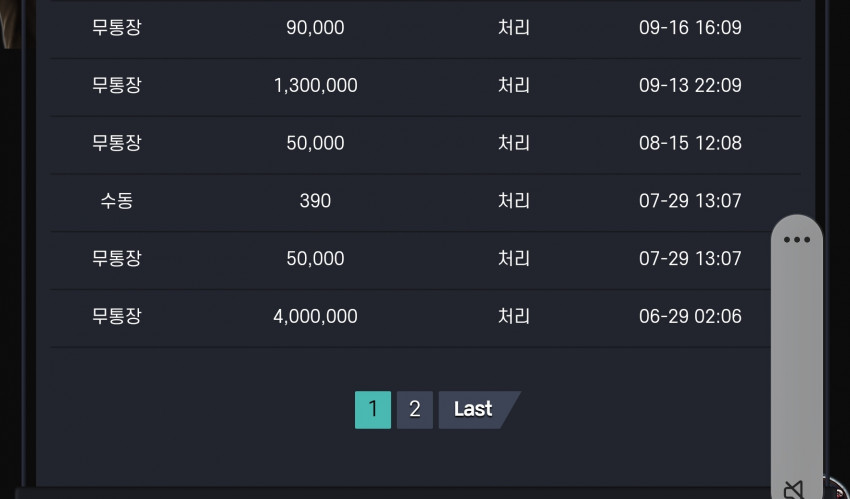The image size is (850, 499).
Task: Click 처리 status in the 90,000 row
Action: click(x=513, y=28)
